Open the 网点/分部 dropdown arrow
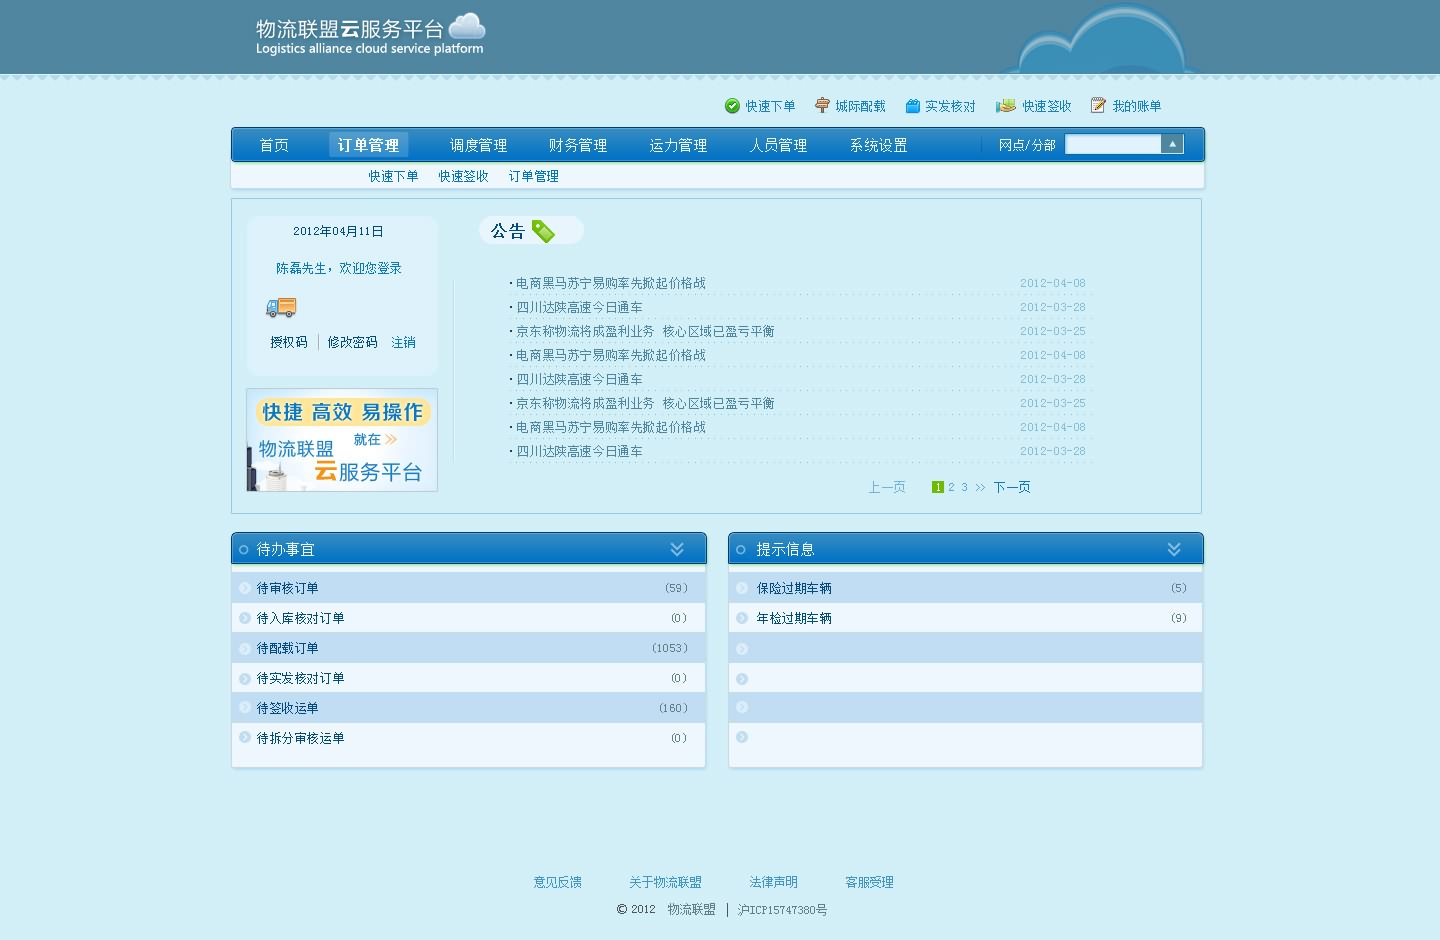This screenshot has width=1440, height=940. [1172, 144]
